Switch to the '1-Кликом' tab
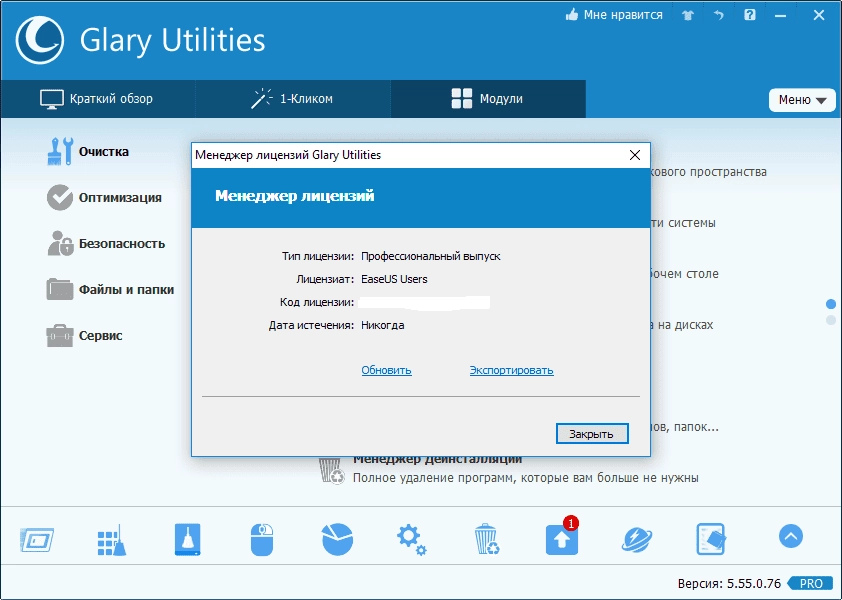842x600 pixels. (292, 99)
